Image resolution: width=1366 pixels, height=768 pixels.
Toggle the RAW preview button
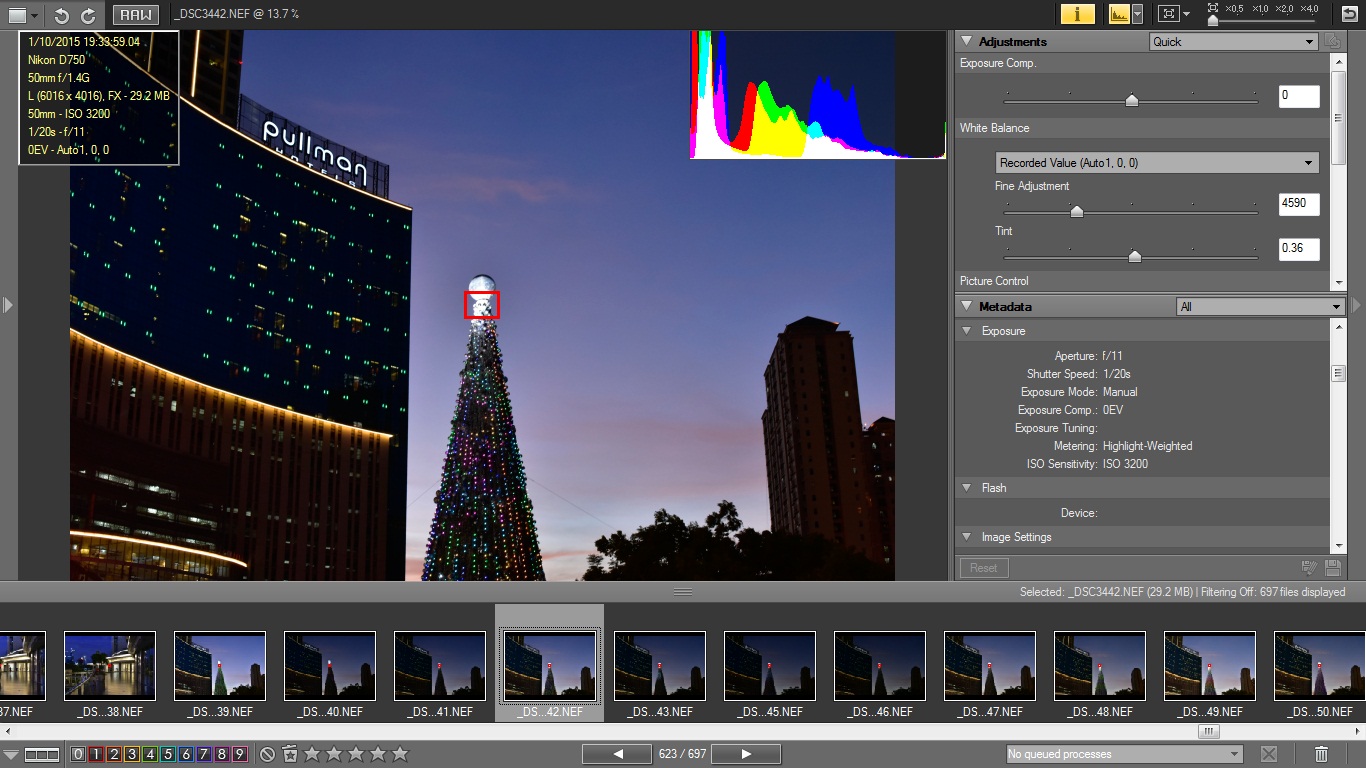(x=134, y=15)
